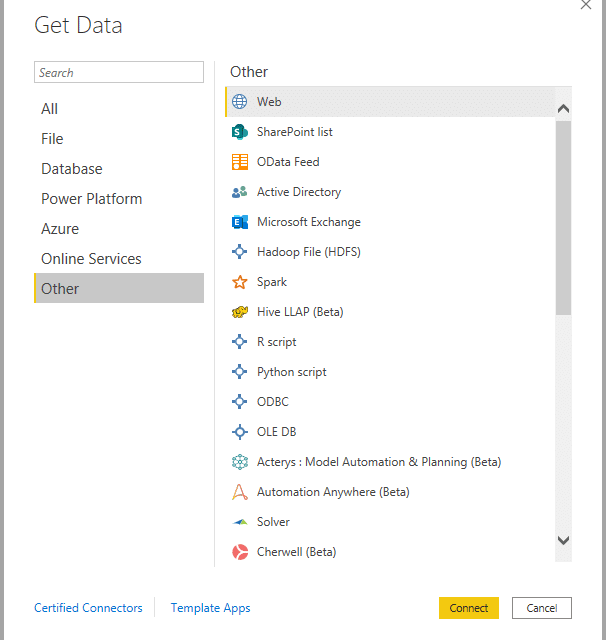606x640 pixels.
Task: Select Python script from the list
Action: tap(291, 372)
